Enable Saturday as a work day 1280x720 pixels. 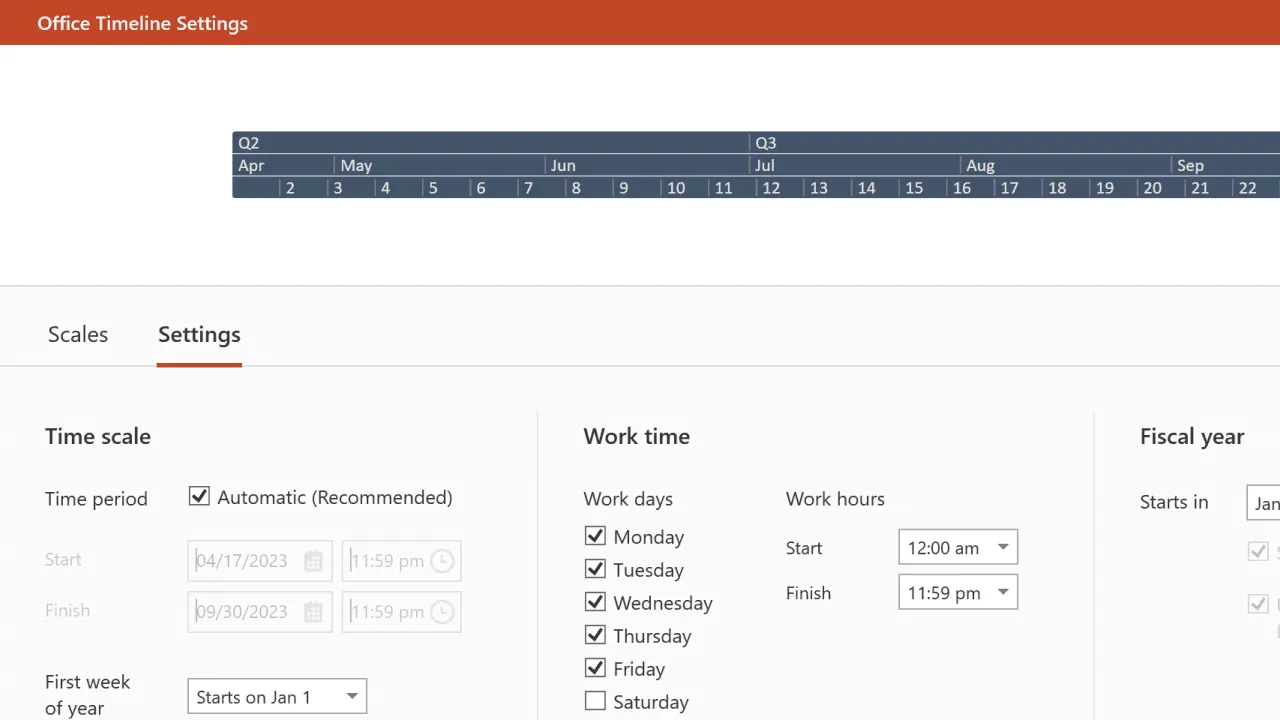click(595, 701)
